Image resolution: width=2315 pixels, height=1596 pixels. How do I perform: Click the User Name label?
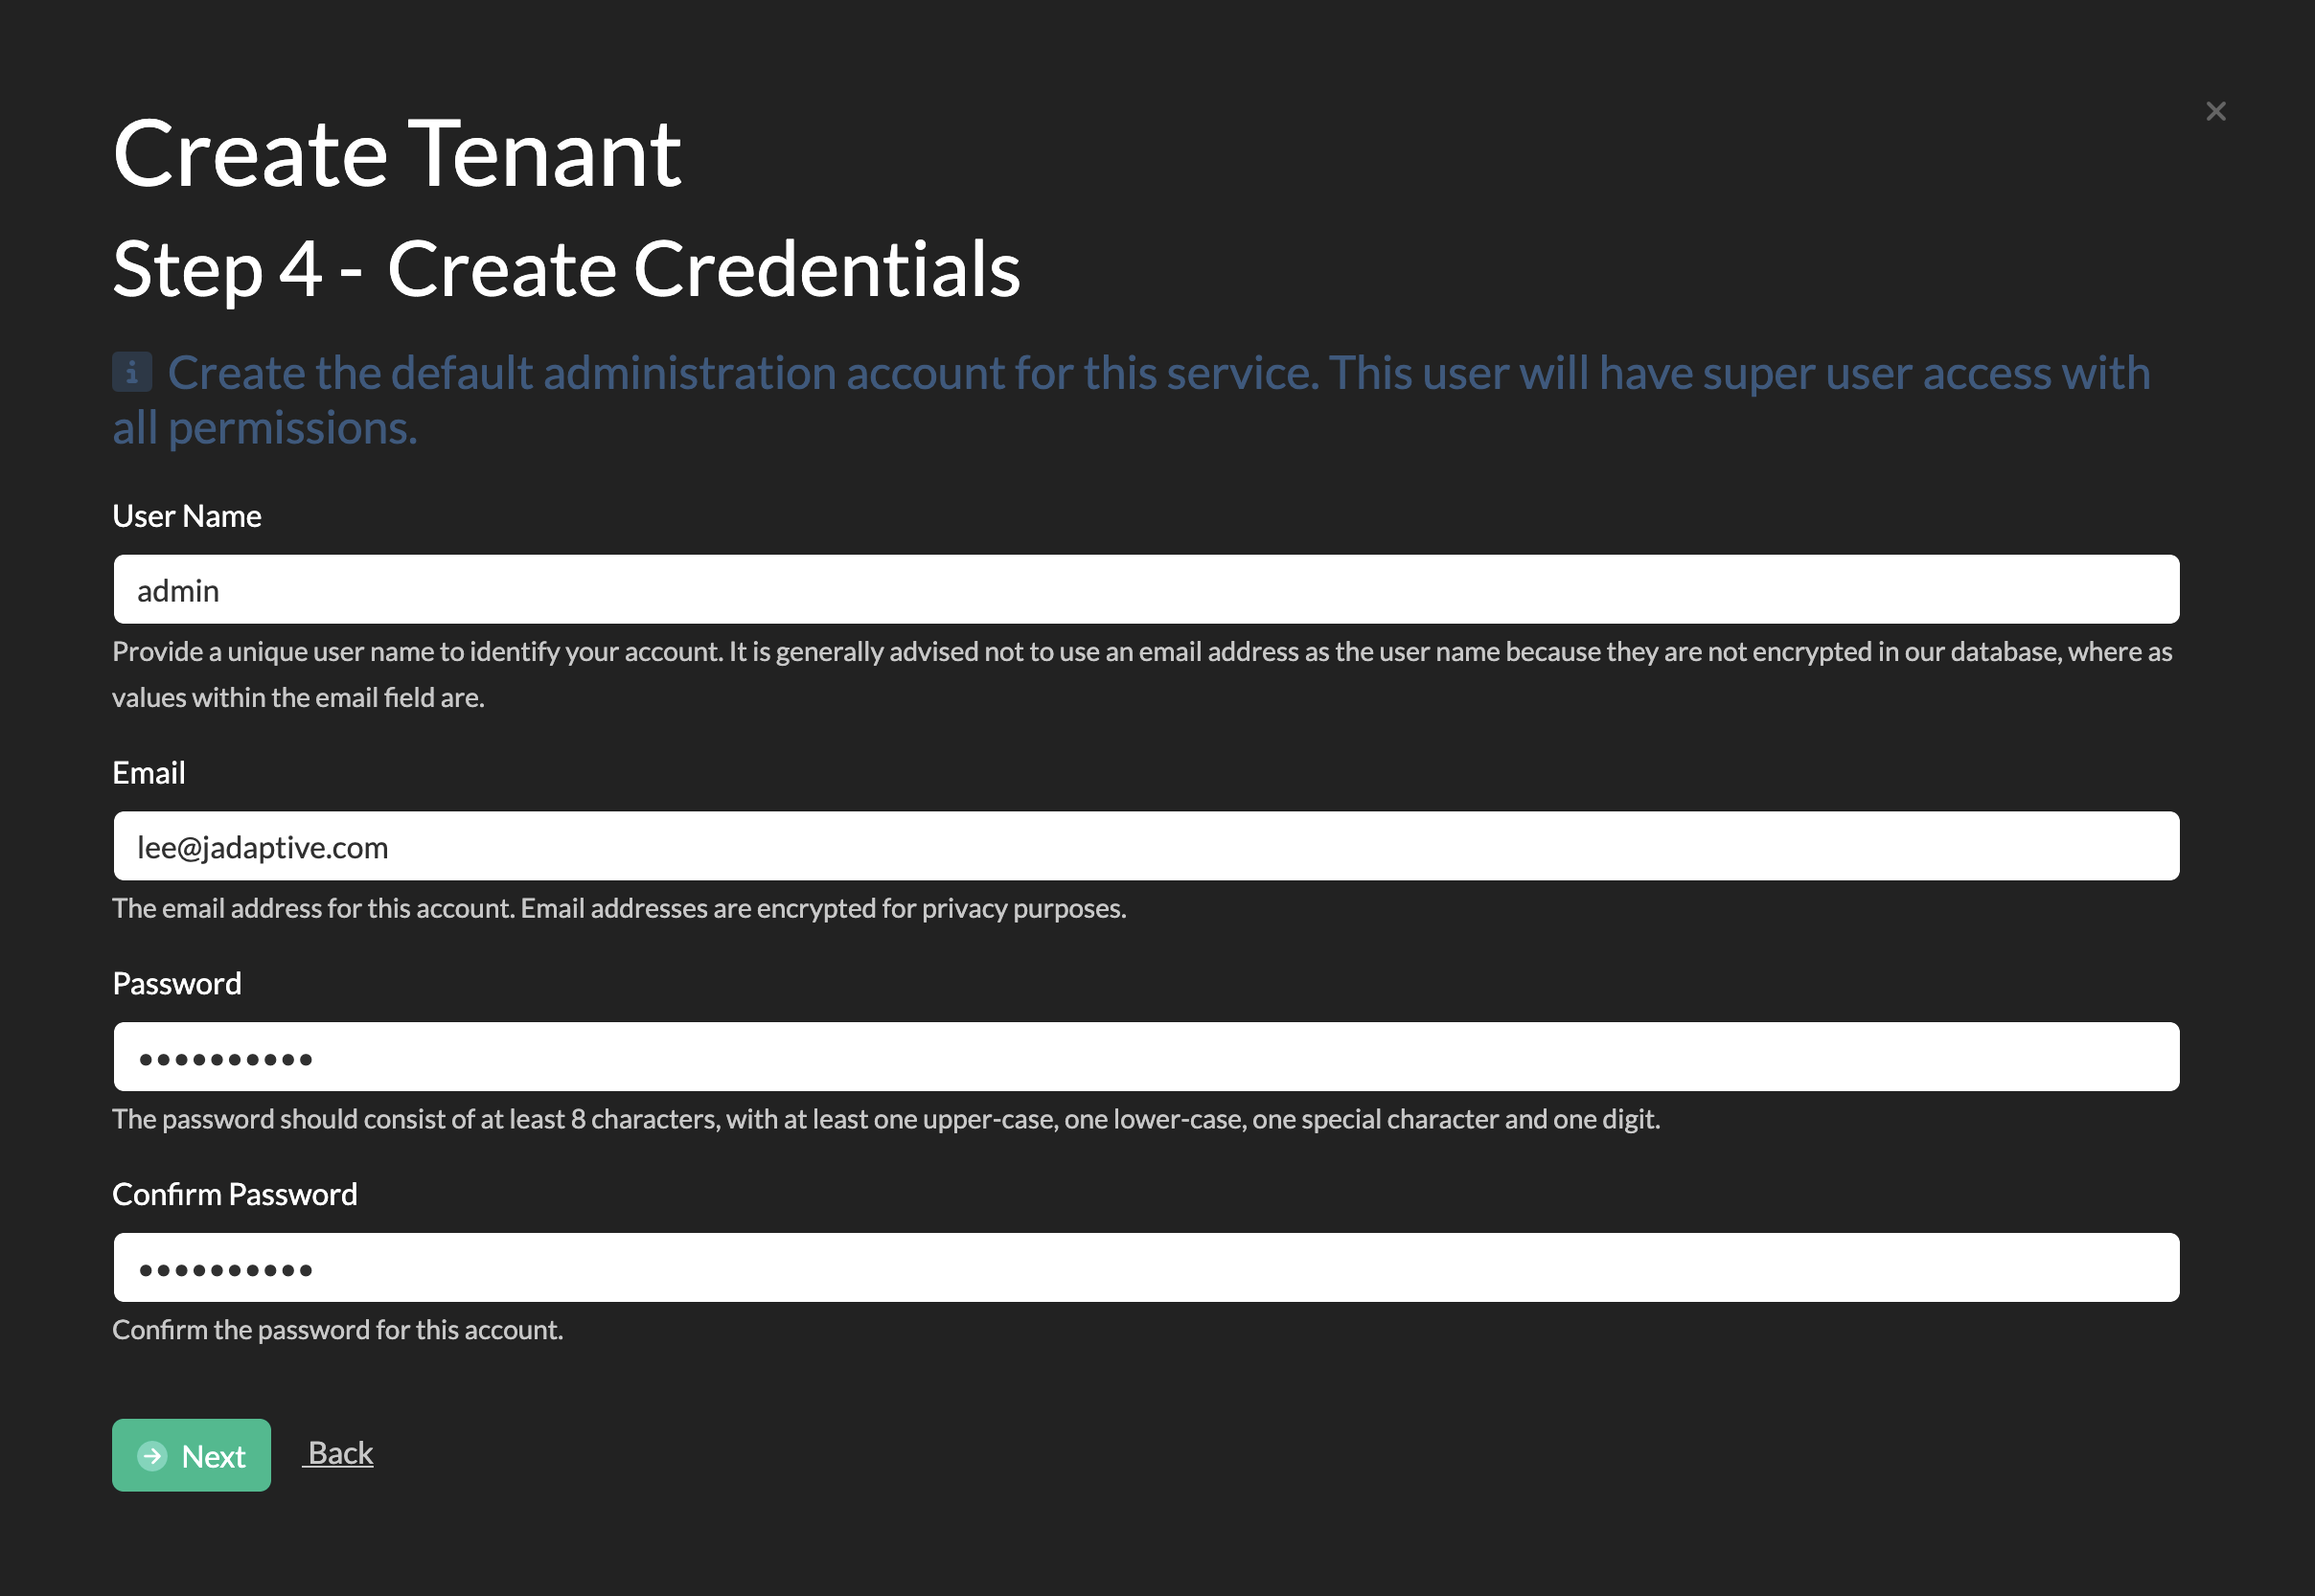tap(187, 516)
